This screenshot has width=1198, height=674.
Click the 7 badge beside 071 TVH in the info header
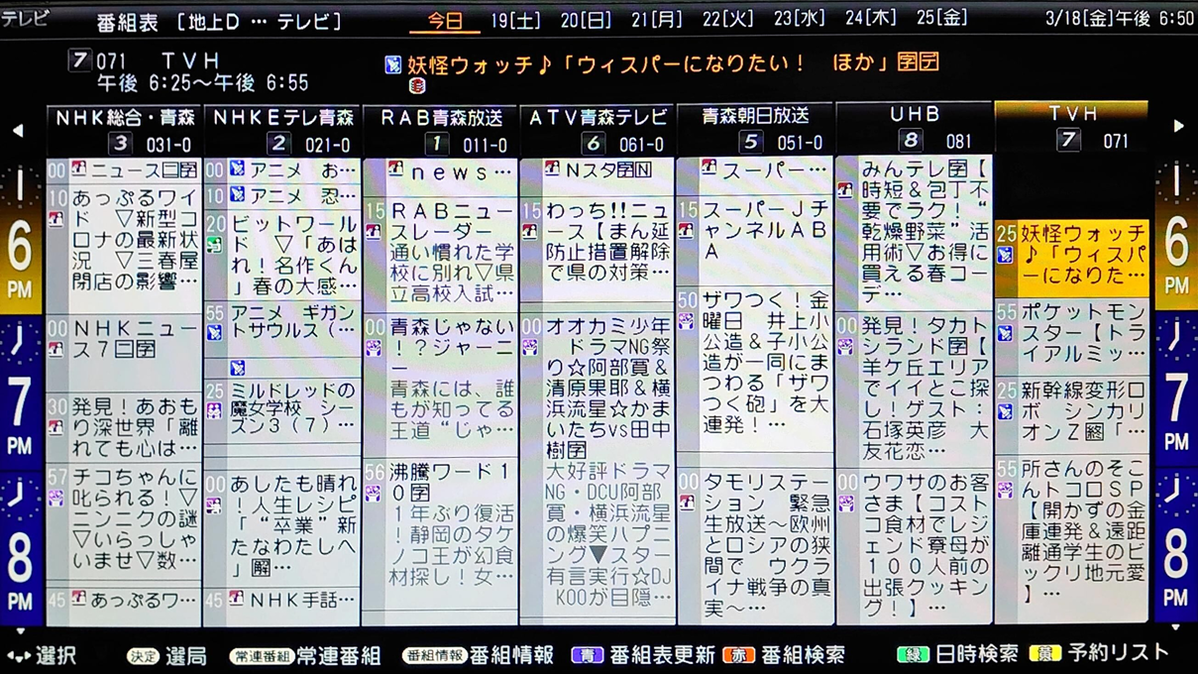[x=79, y=60]
